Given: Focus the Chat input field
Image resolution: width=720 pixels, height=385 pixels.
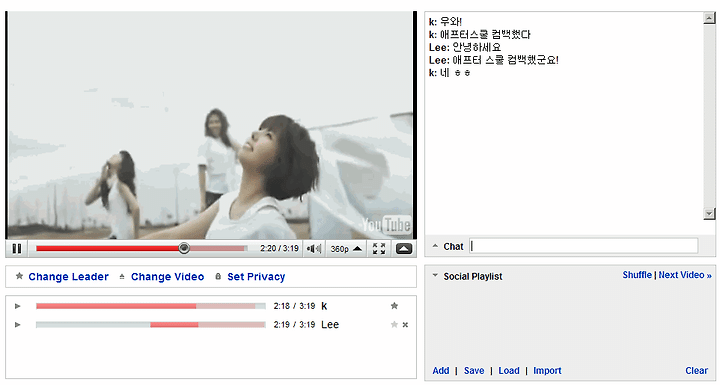Looking at the screenshot, I should click(584, 246).
